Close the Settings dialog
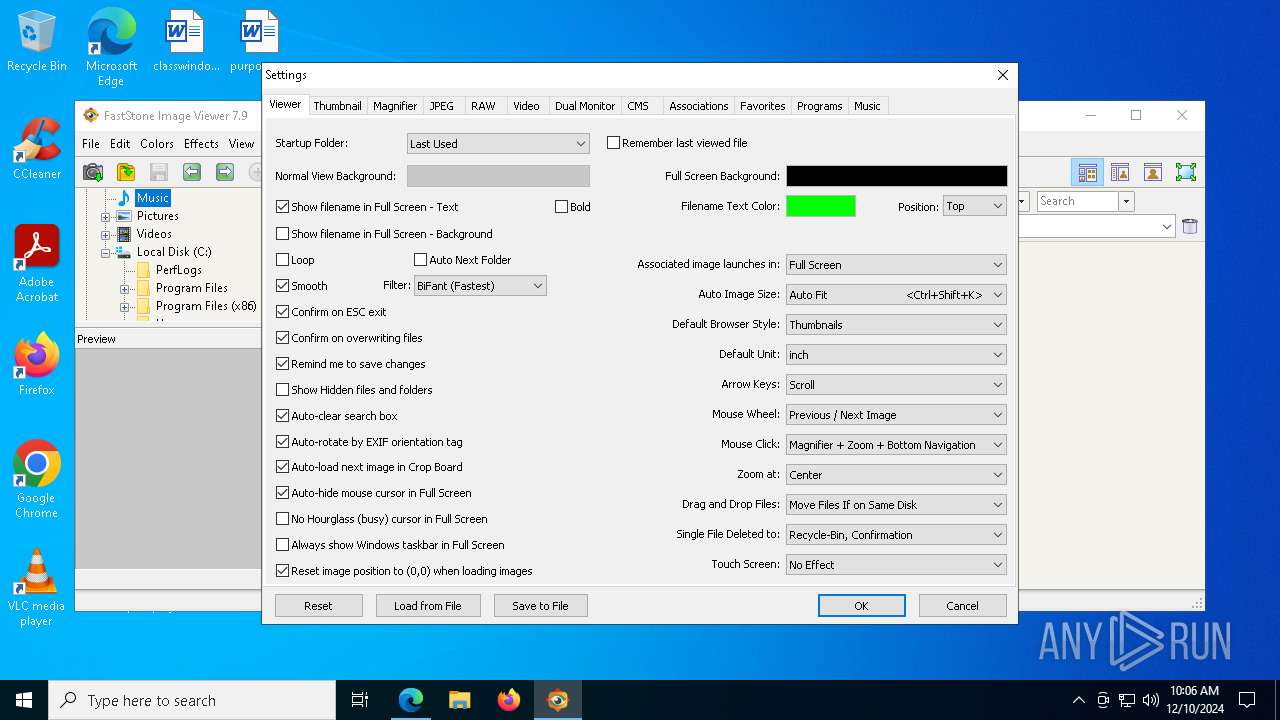 tap(1003, 75)
